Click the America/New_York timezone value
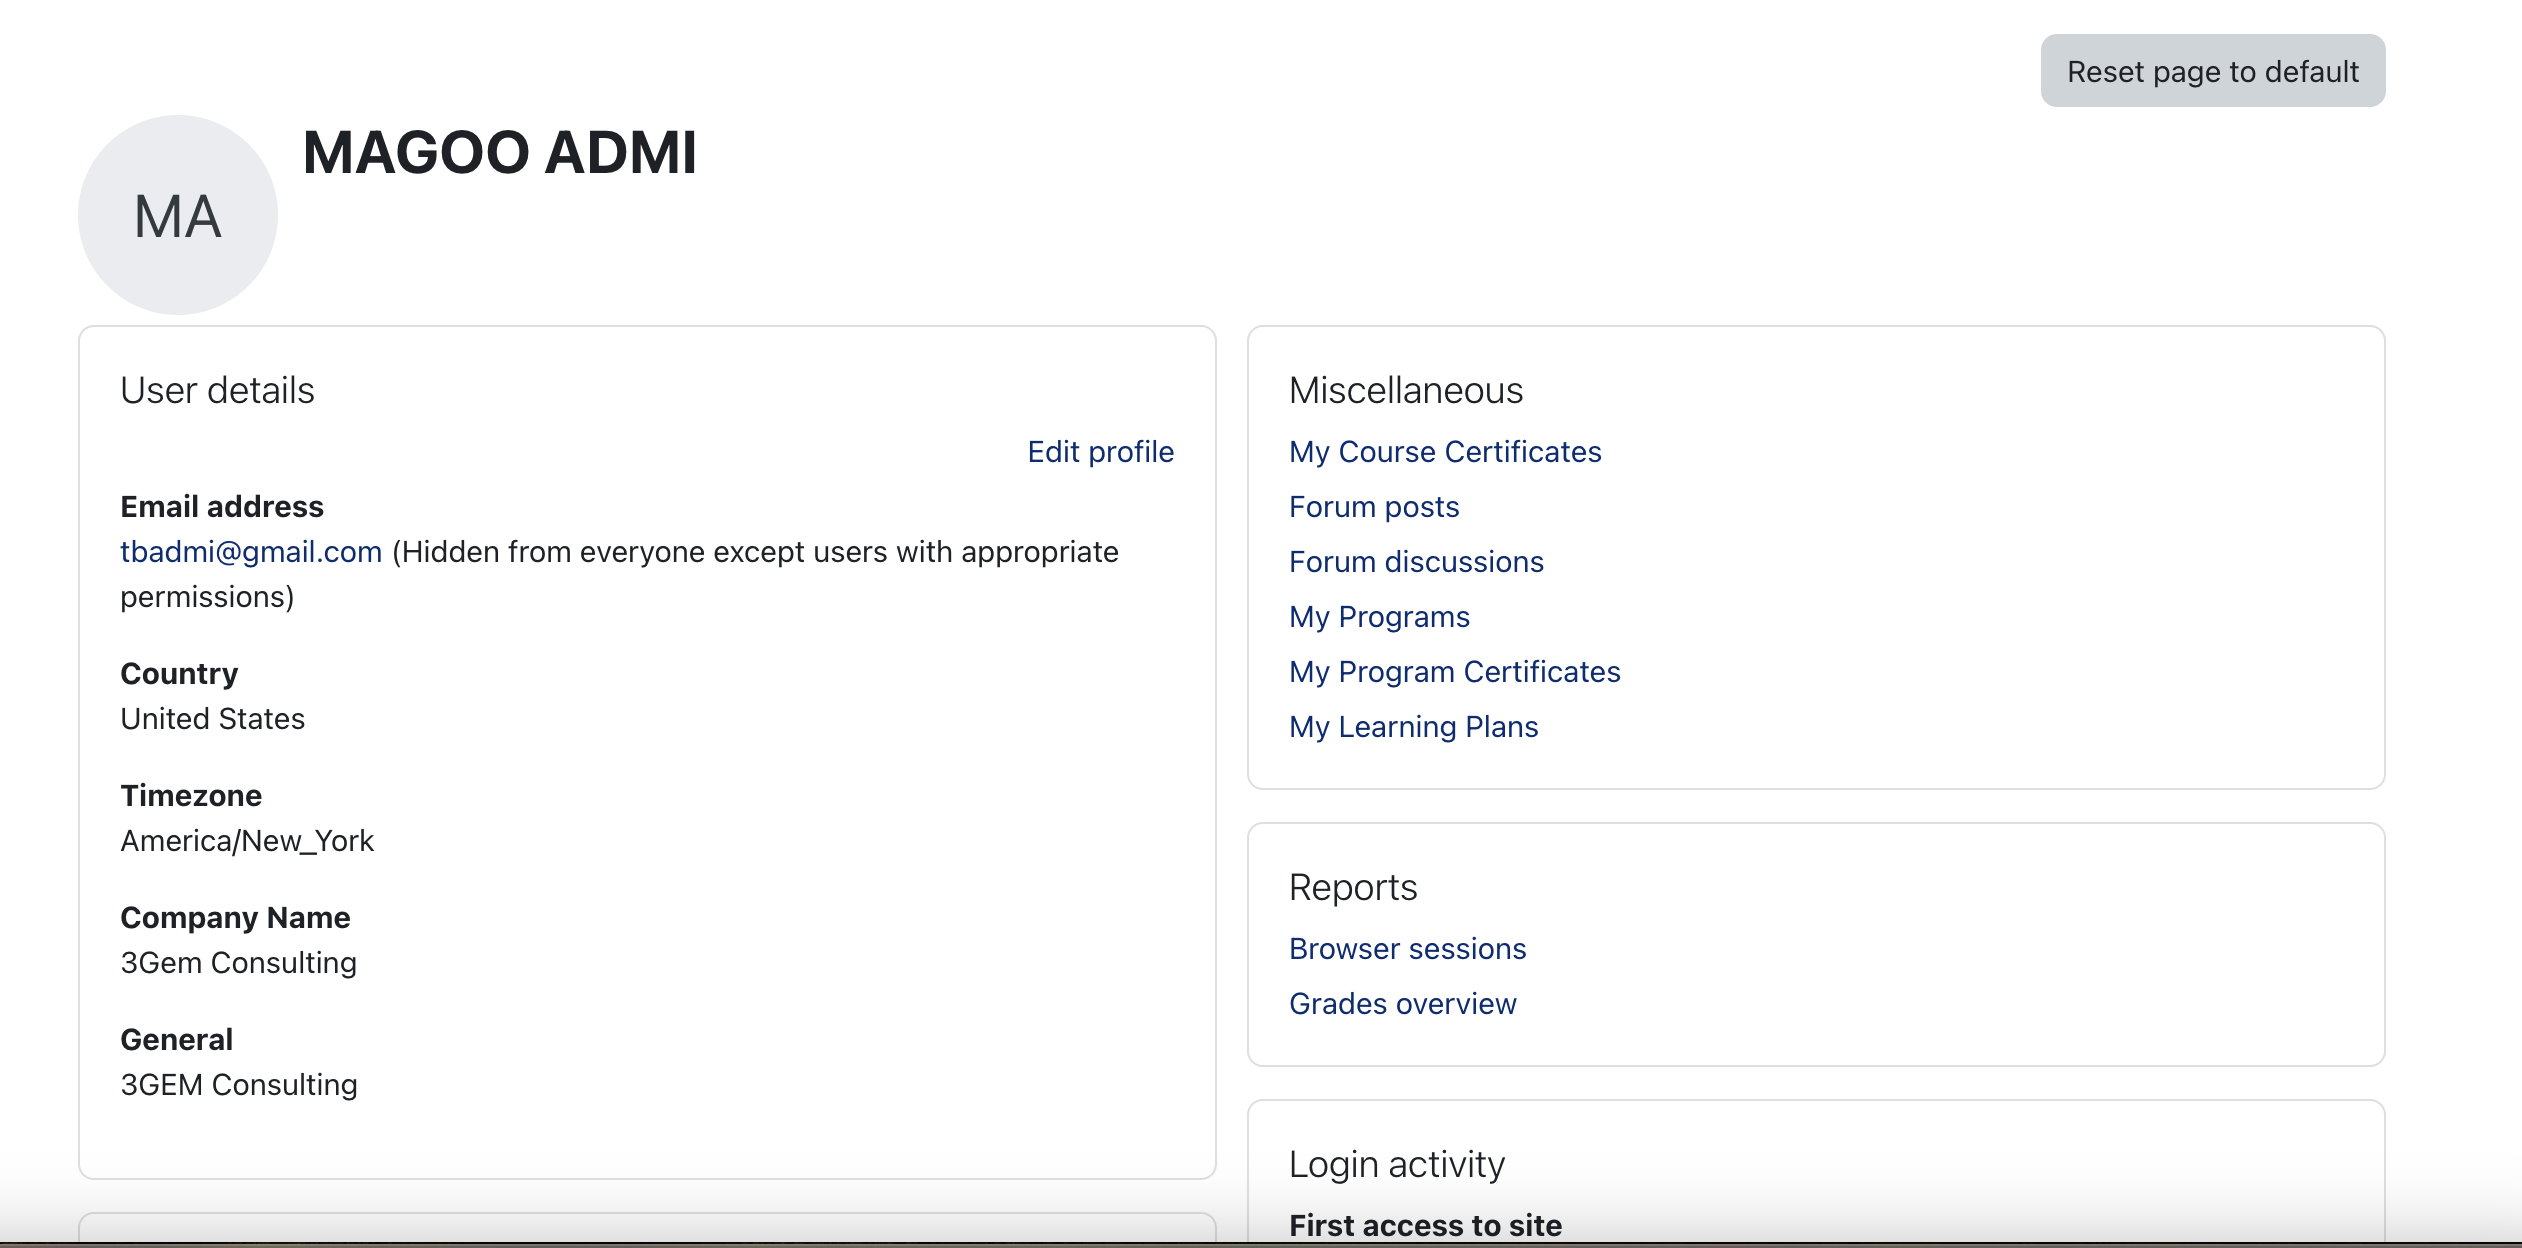 pyautogui.click(x=247, y=841)
